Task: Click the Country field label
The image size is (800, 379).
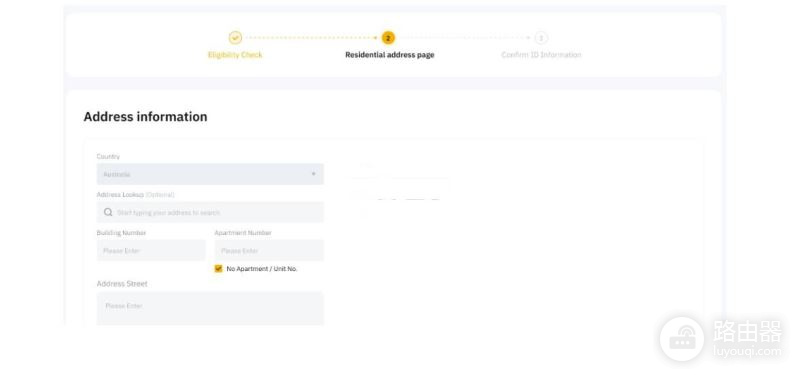Action: coord(108,157)
